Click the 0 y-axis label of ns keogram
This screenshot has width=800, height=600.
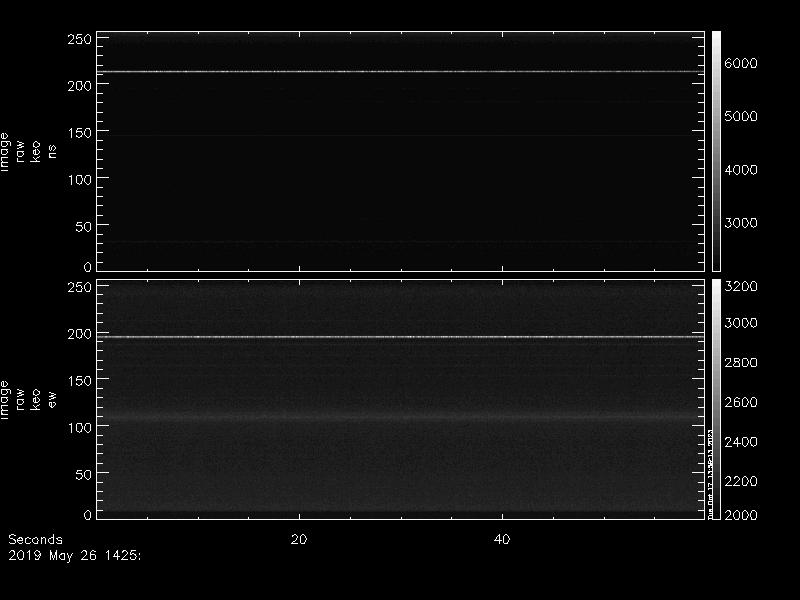tap(88, 267)
